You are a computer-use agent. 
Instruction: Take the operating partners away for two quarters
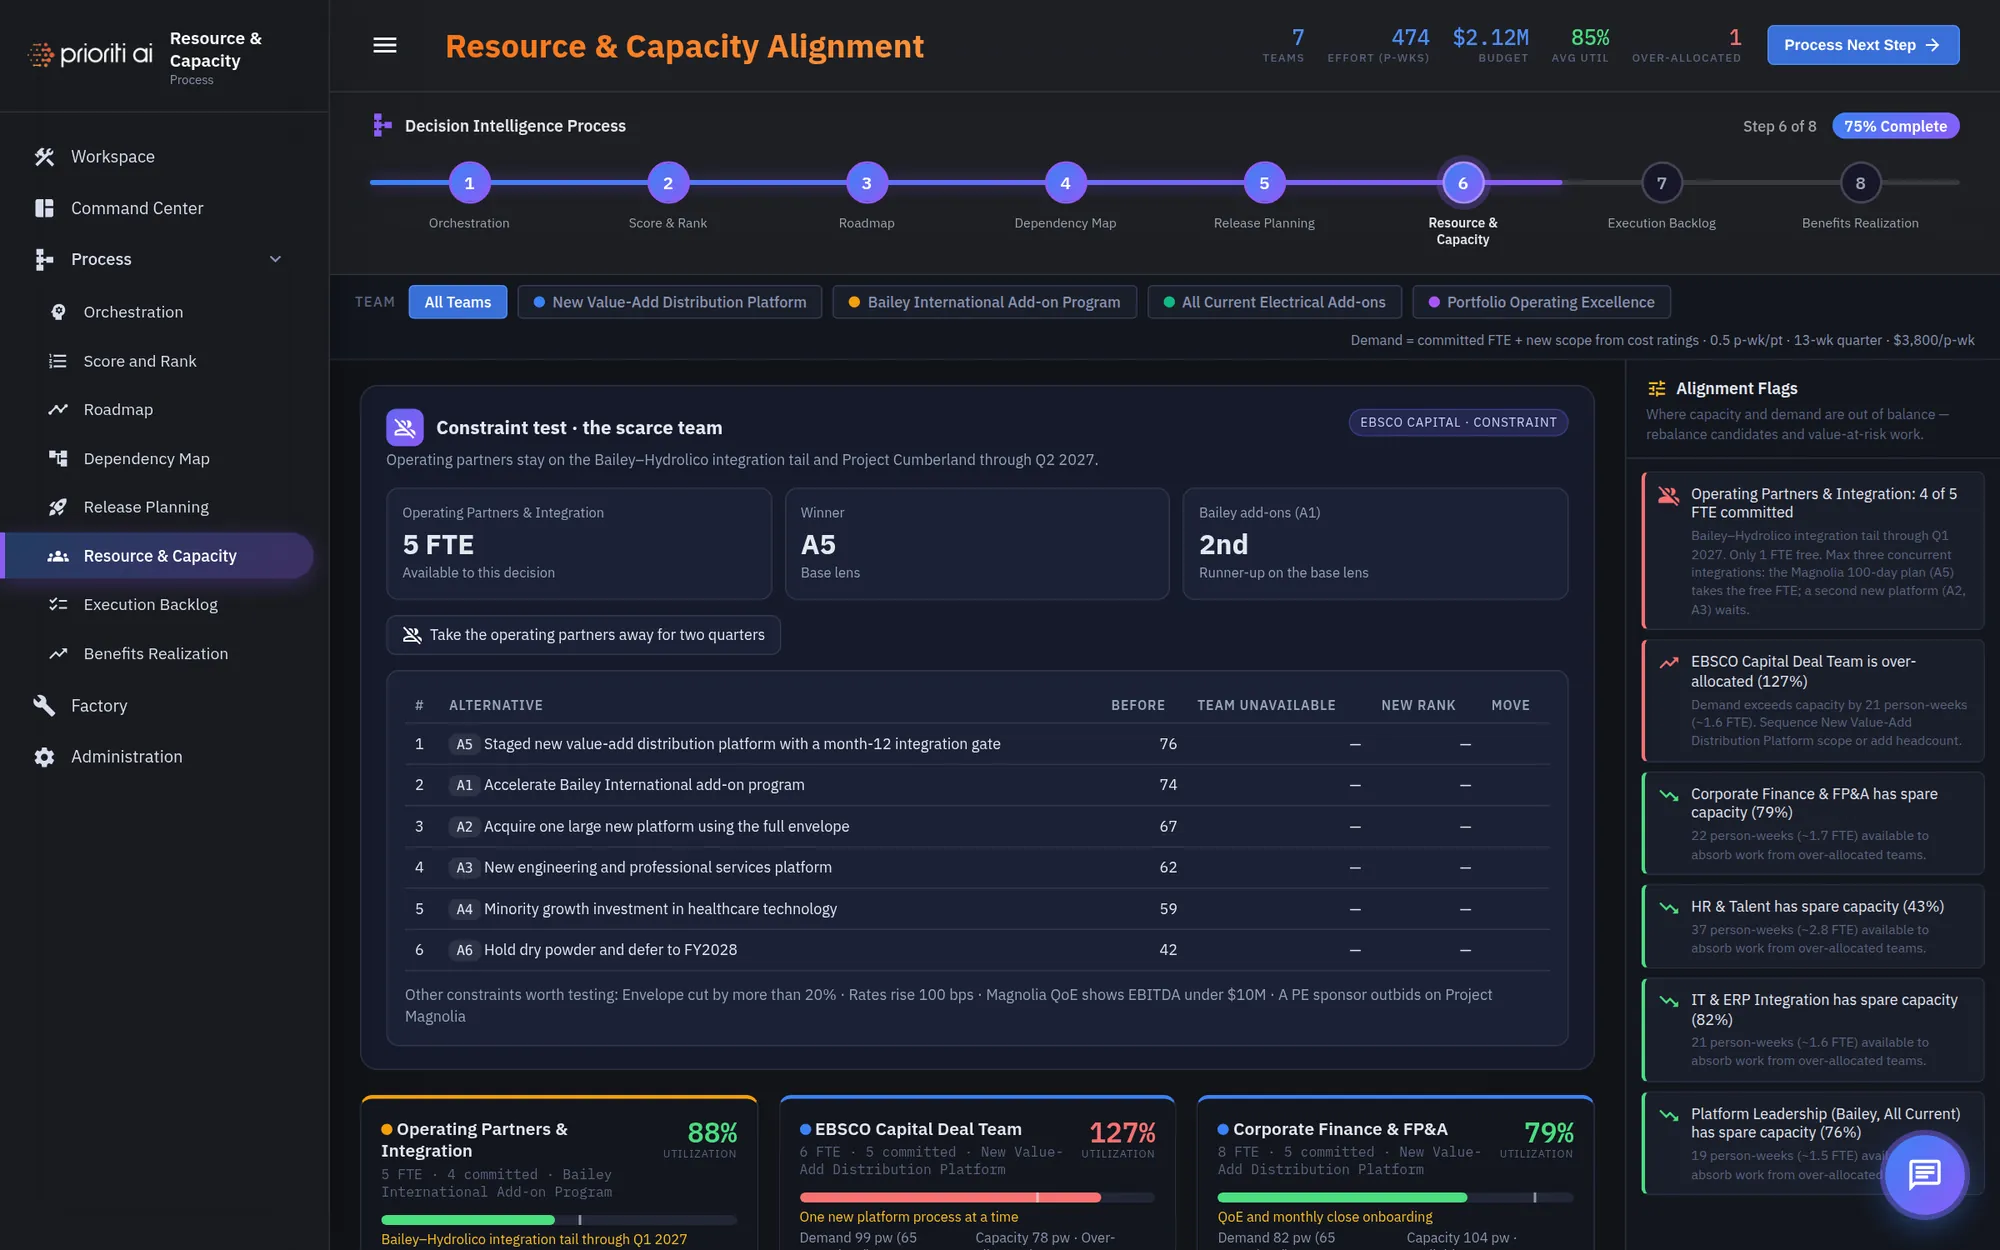point(583,635)
